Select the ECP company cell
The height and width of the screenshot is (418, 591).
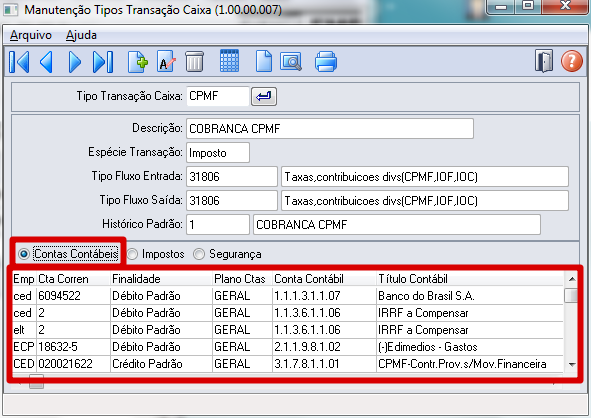[x=24, y=347]
